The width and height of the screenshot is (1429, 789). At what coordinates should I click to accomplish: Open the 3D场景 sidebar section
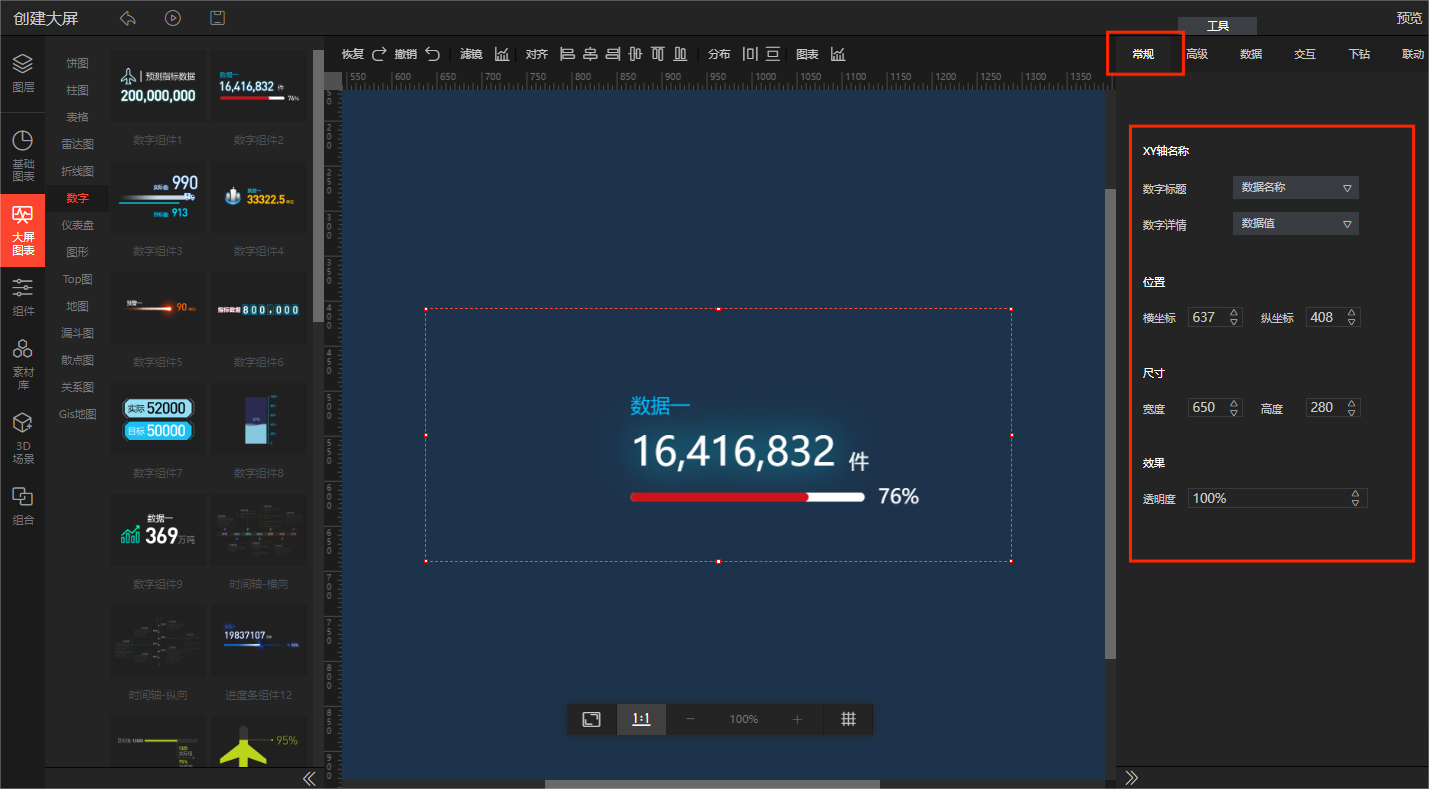[22, 438]
